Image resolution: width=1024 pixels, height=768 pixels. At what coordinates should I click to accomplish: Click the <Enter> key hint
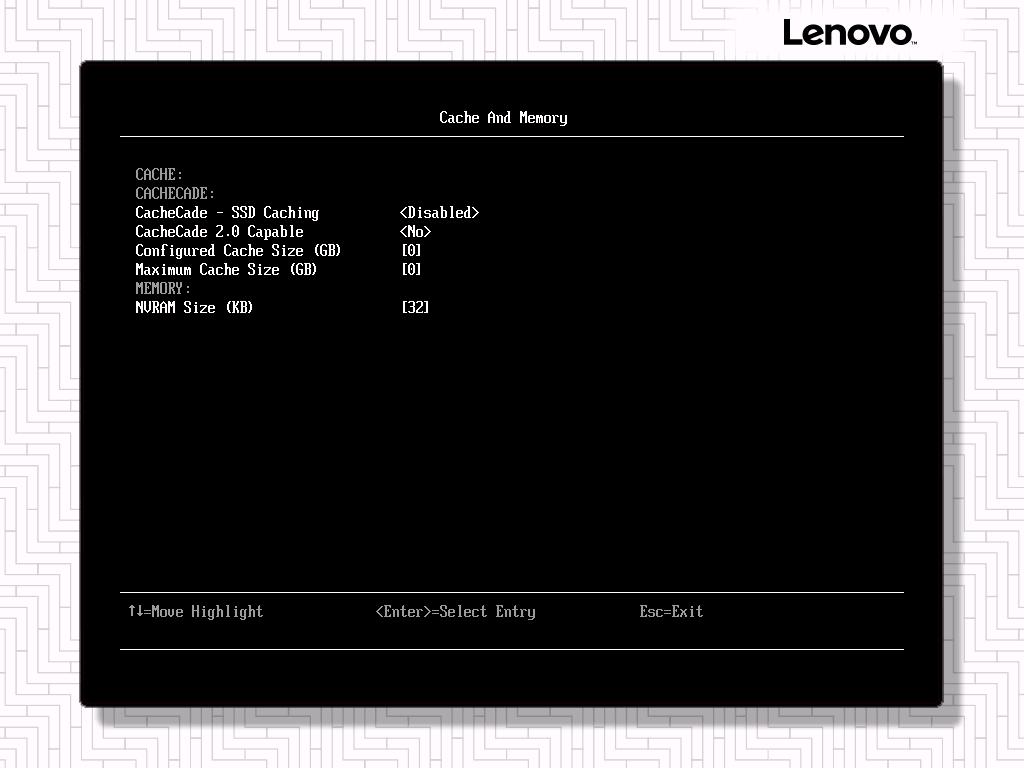403,612
